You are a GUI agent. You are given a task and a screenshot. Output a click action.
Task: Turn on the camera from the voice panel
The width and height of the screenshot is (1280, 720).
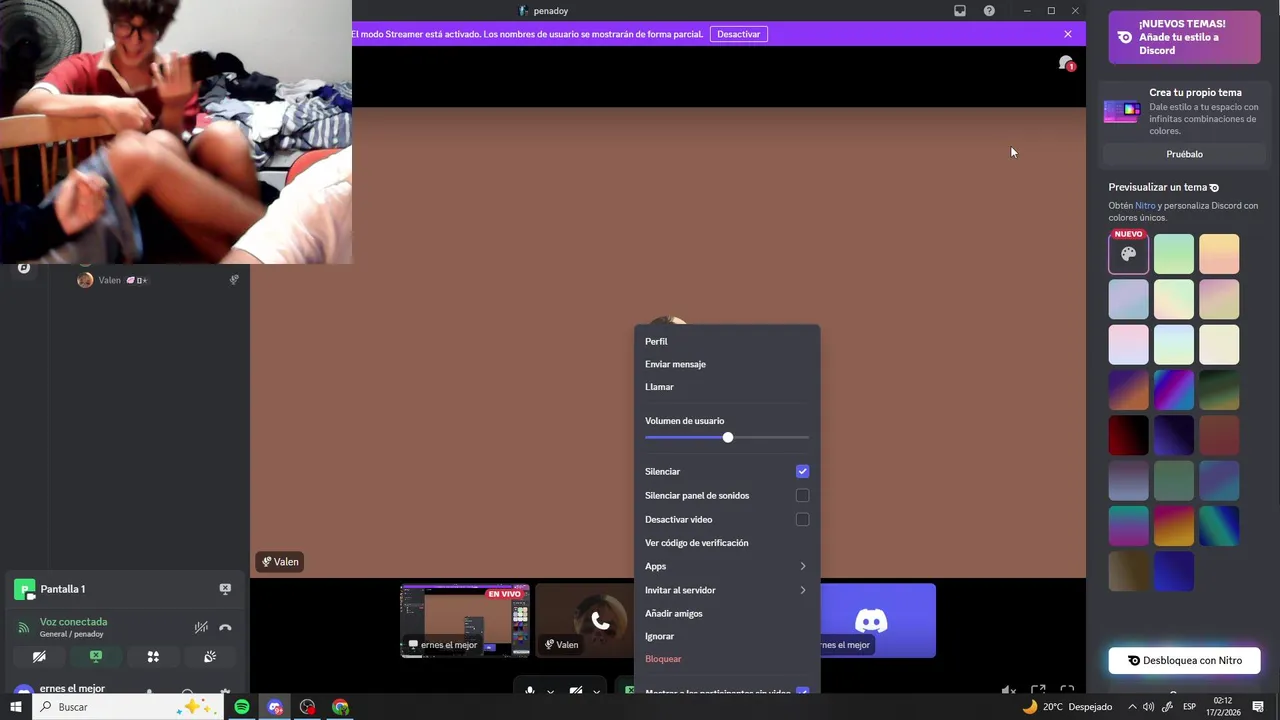coord(39,657)
